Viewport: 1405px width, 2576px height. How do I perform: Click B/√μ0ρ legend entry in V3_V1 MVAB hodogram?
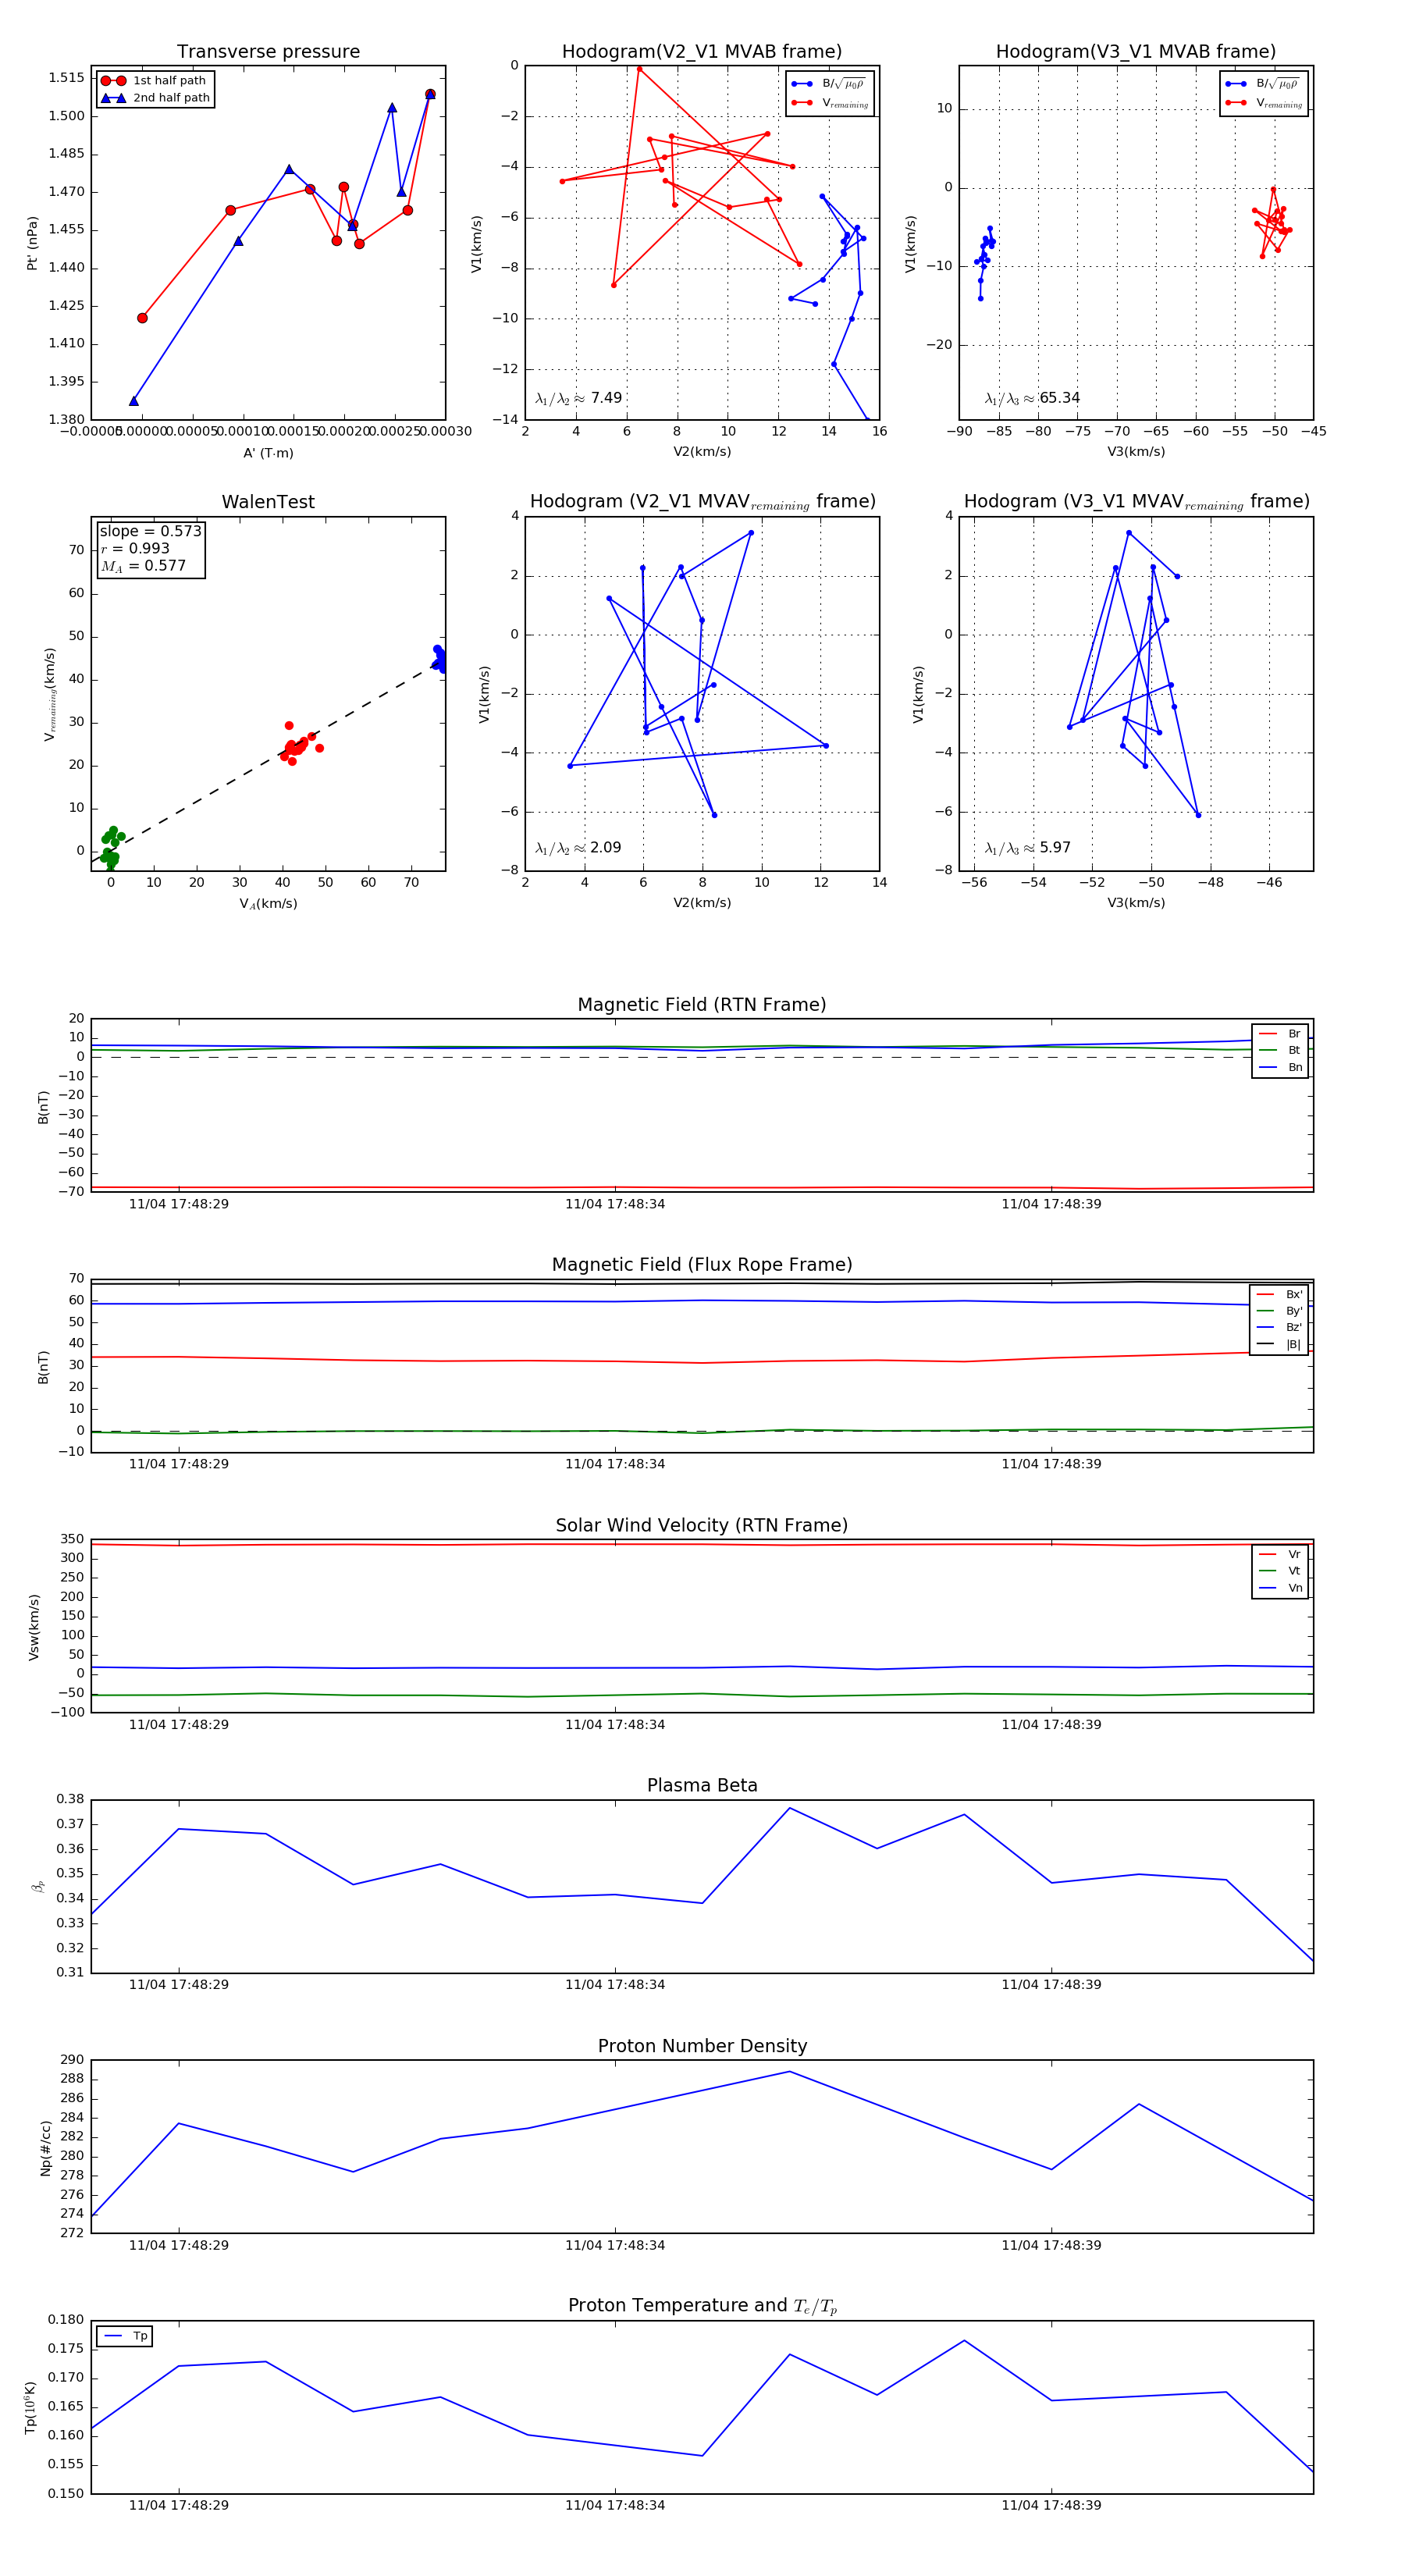point(1264,84)
